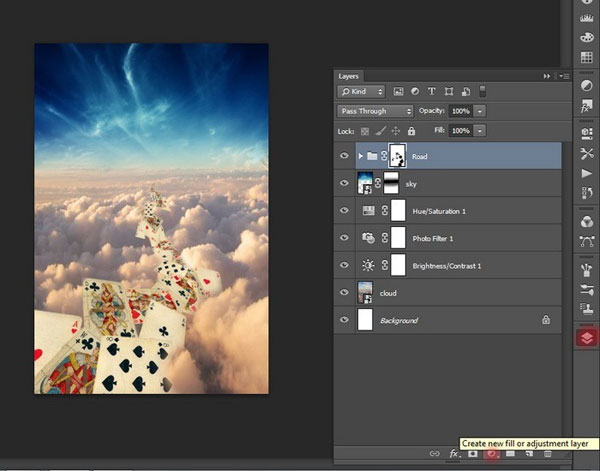Select the Background layer thumbnail

click(365, 319)
